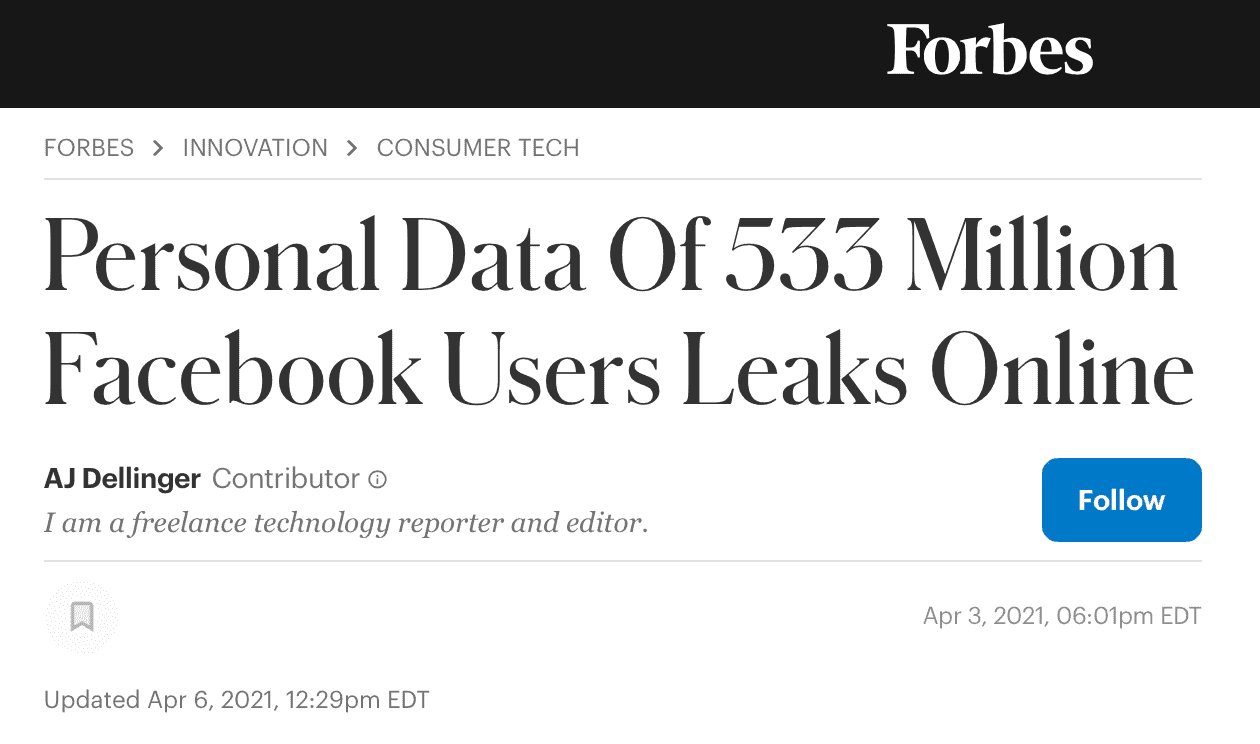The width and height of the screenshot is (1260, 744).
Task: Click the Contributor label next to author
Action: 286,479
